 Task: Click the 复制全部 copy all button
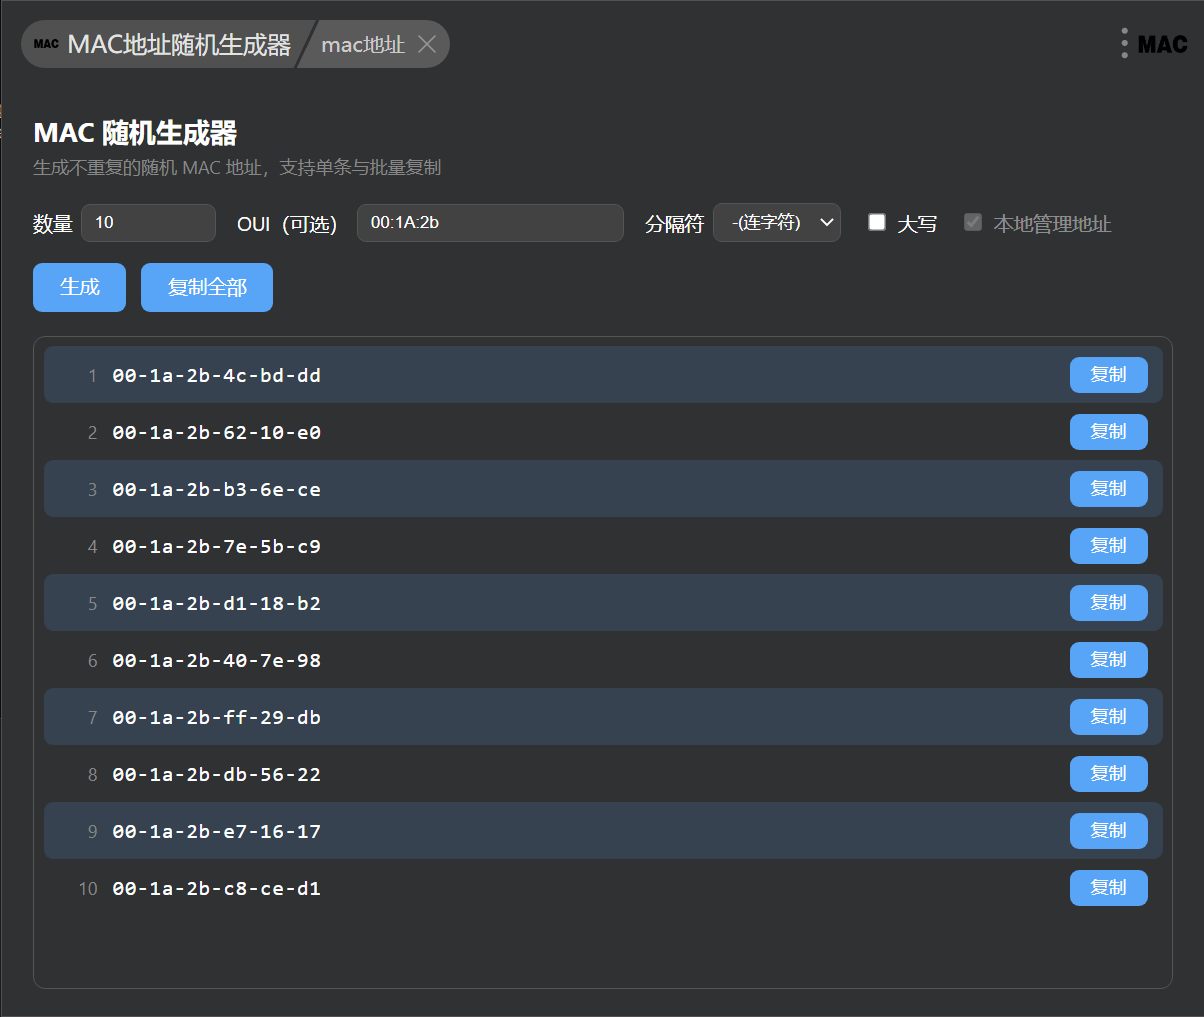pyautogui.click(x=207, y=287)
